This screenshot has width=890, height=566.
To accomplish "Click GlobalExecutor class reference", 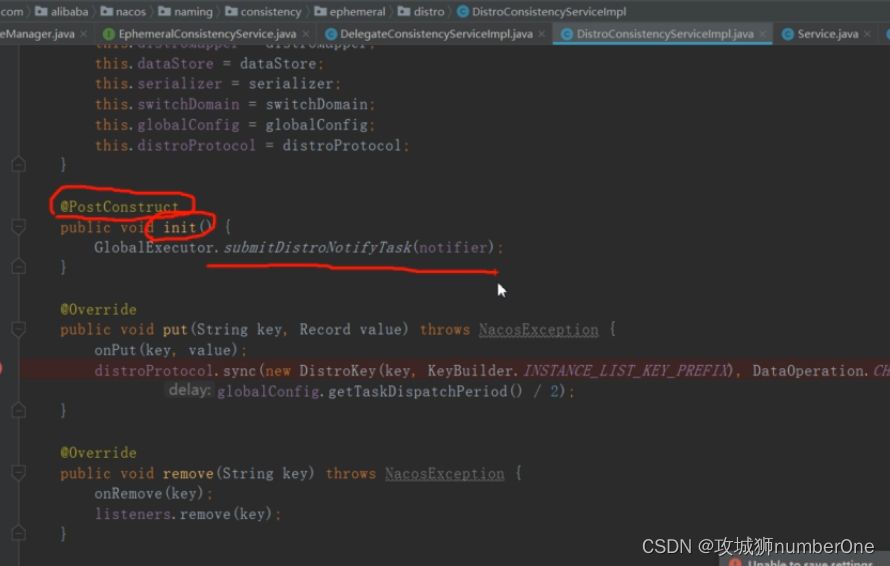I will [x=156, y=248].
